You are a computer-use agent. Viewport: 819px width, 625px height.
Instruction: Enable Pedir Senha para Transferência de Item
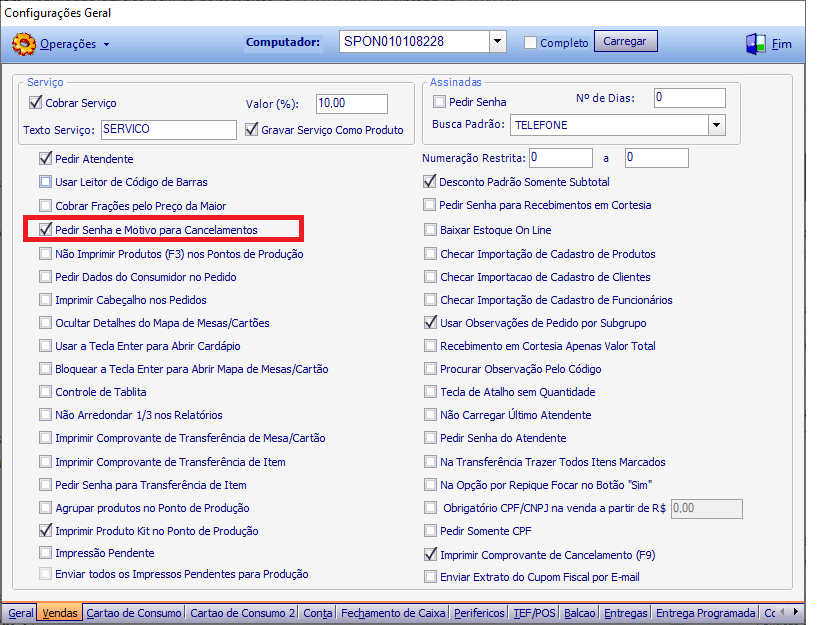tap(45, 485)
